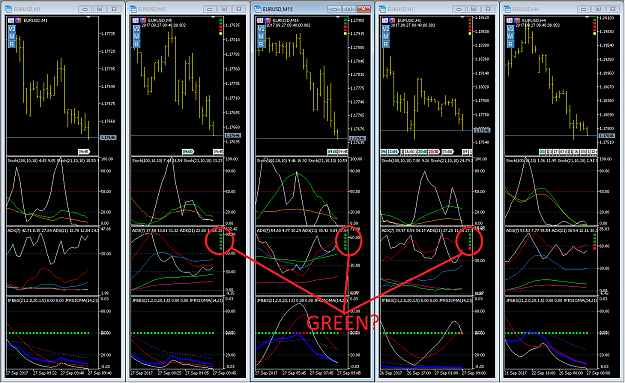Click the current price label on the H4 price axis

(x=607, y=136)
